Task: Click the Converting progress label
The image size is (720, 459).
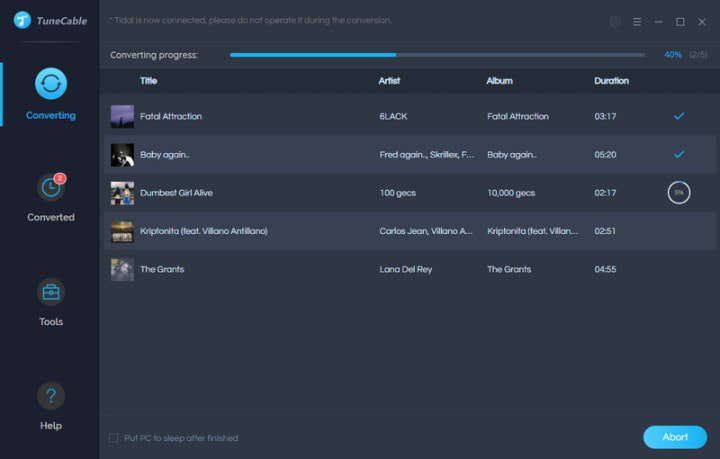Action: pyautogui.click(x=154, y=55)
